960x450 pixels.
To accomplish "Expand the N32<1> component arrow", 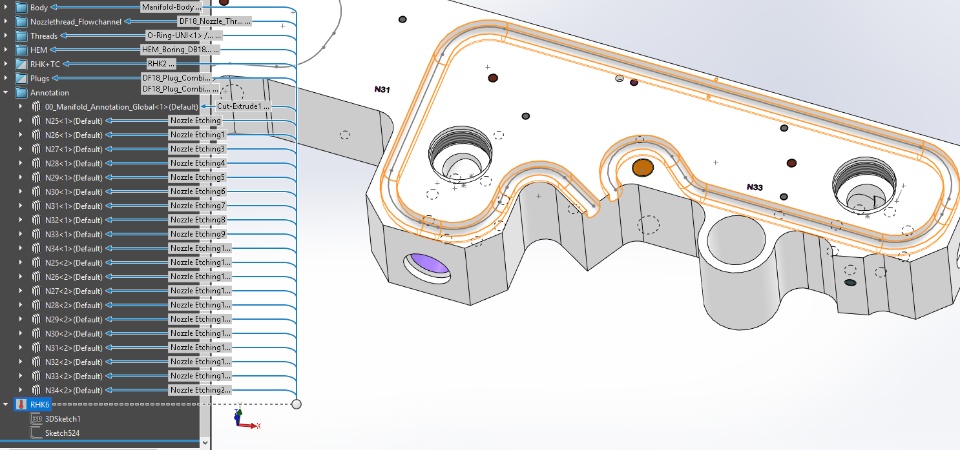I will point(21,220).
